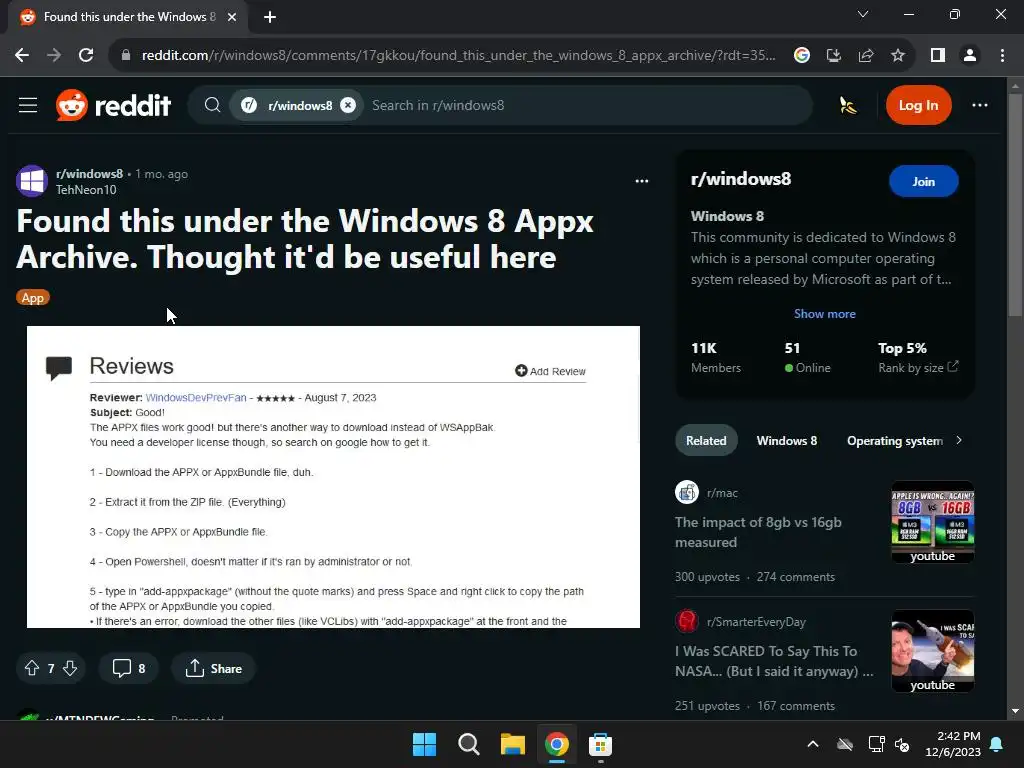Viewport: 1024px width, 768px height.
Task: Close the Found this under the Windows 8 tab
Action: click(232, 17)
